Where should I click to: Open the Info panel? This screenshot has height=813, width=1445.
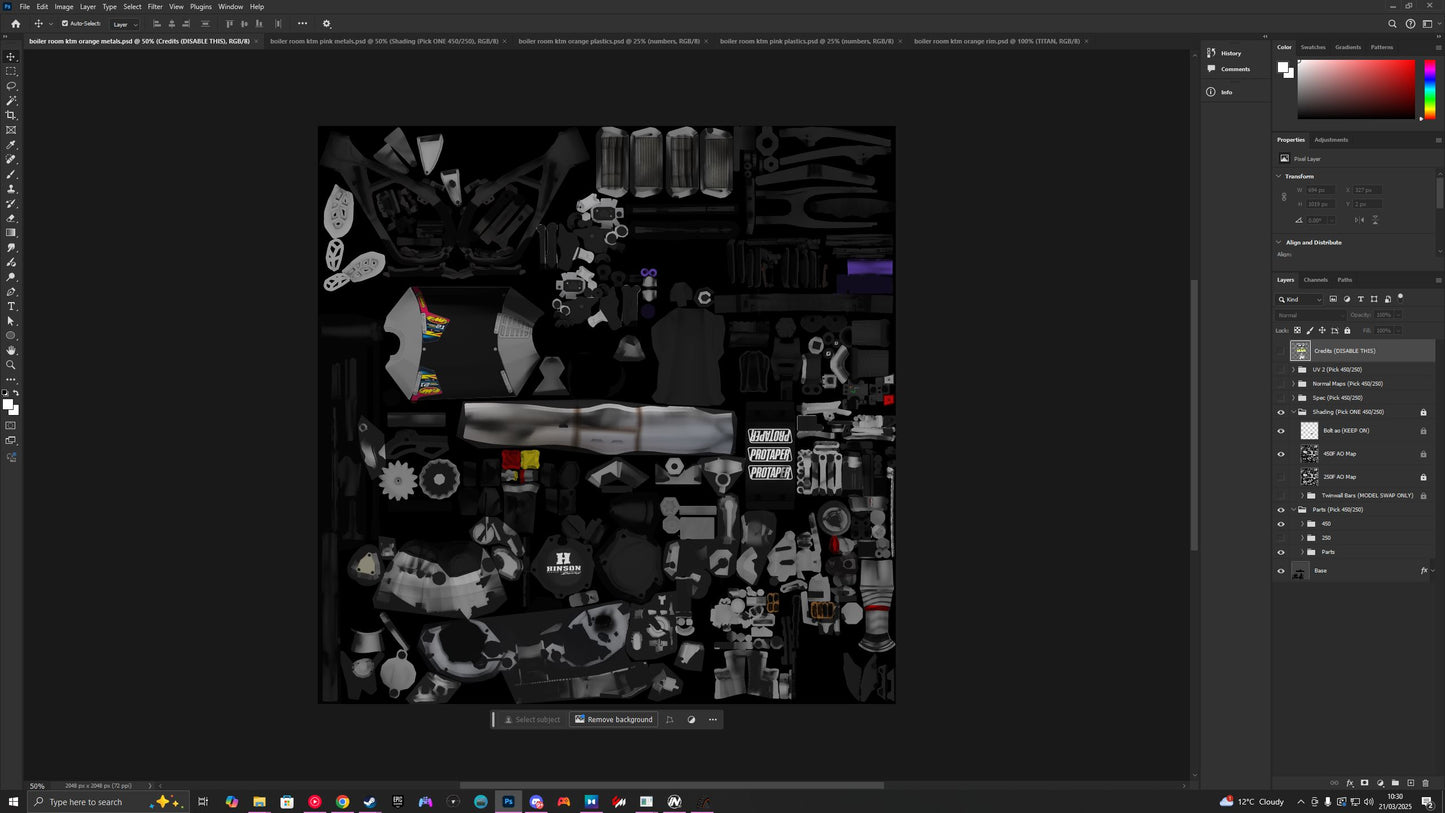[x=1219, y=92]
